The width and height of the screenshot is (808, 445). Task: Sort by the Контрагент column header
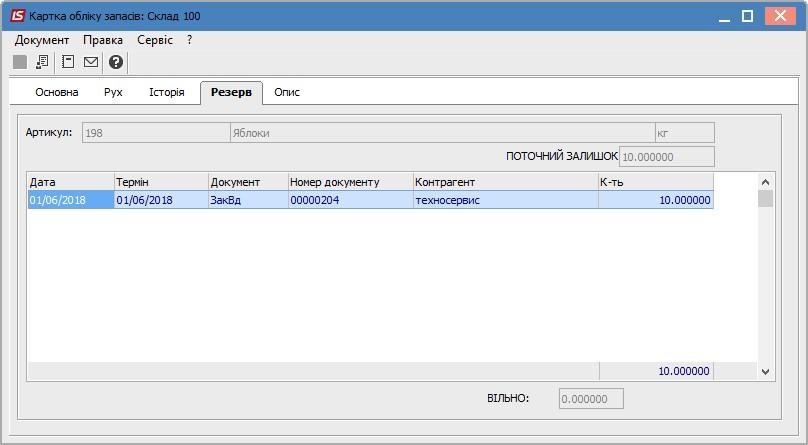coord(506,182)
